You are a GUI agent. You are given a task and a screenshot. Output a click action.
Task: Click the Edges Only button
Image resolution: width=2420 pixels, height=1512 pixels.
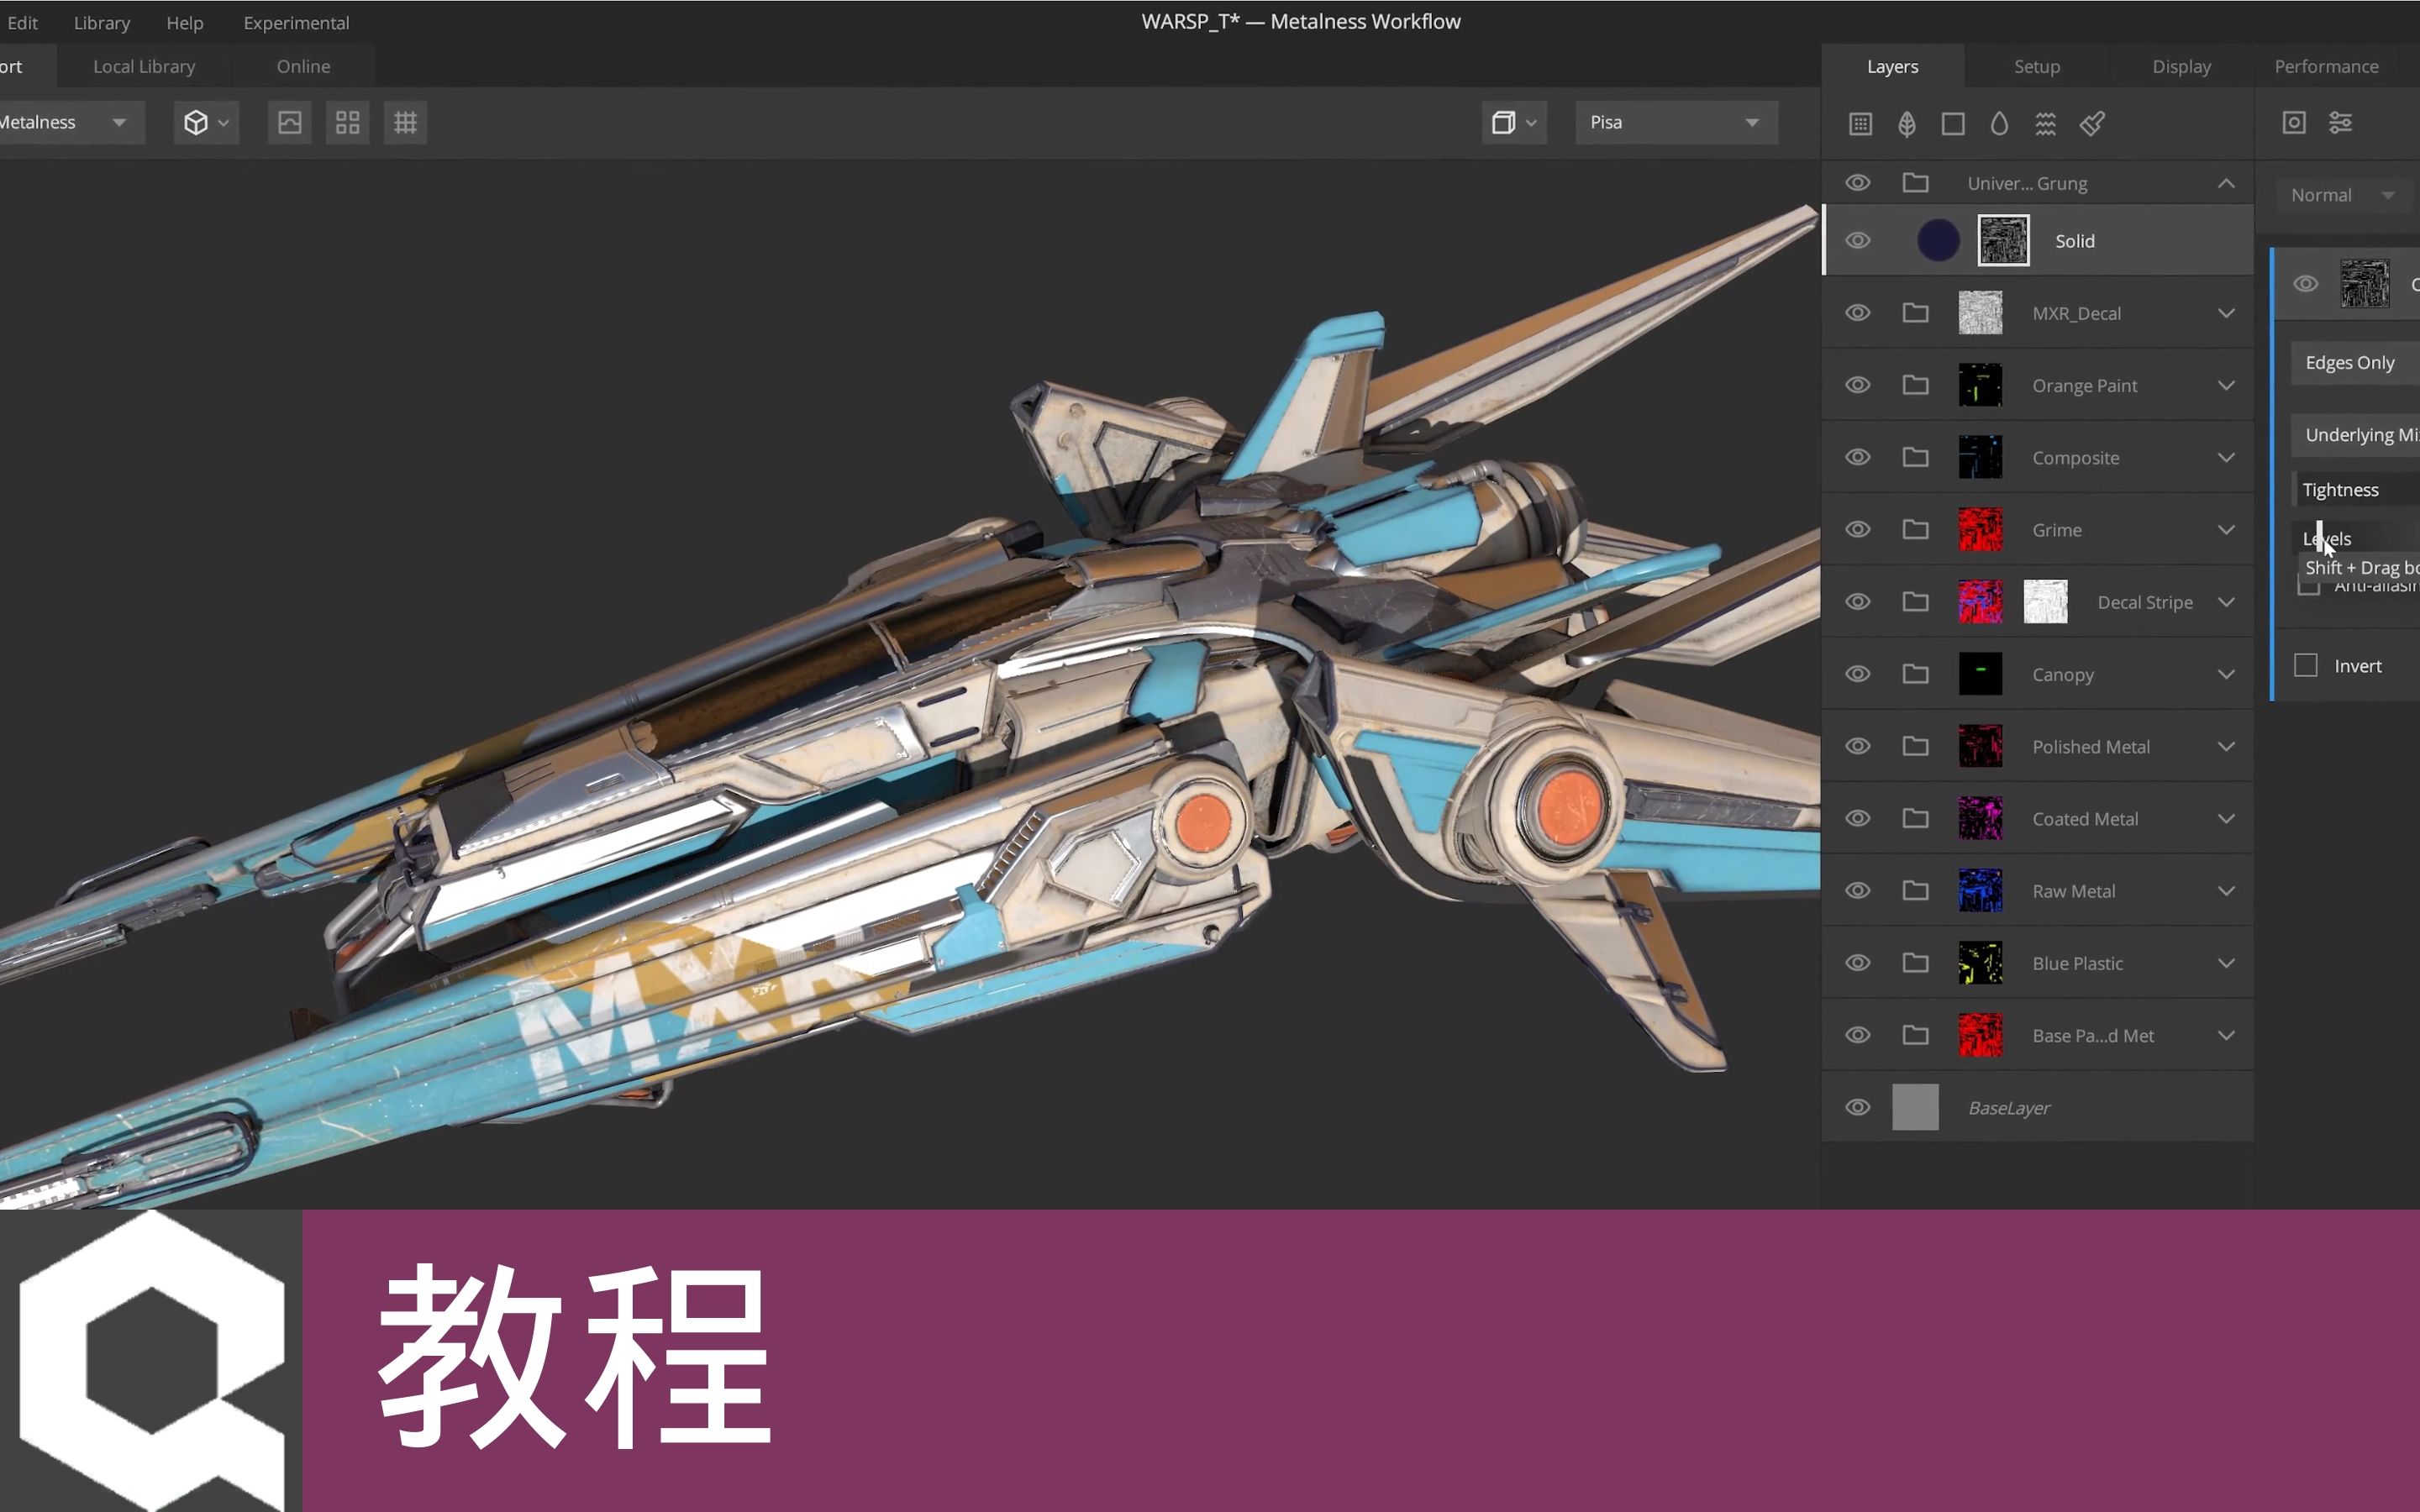2352,362
